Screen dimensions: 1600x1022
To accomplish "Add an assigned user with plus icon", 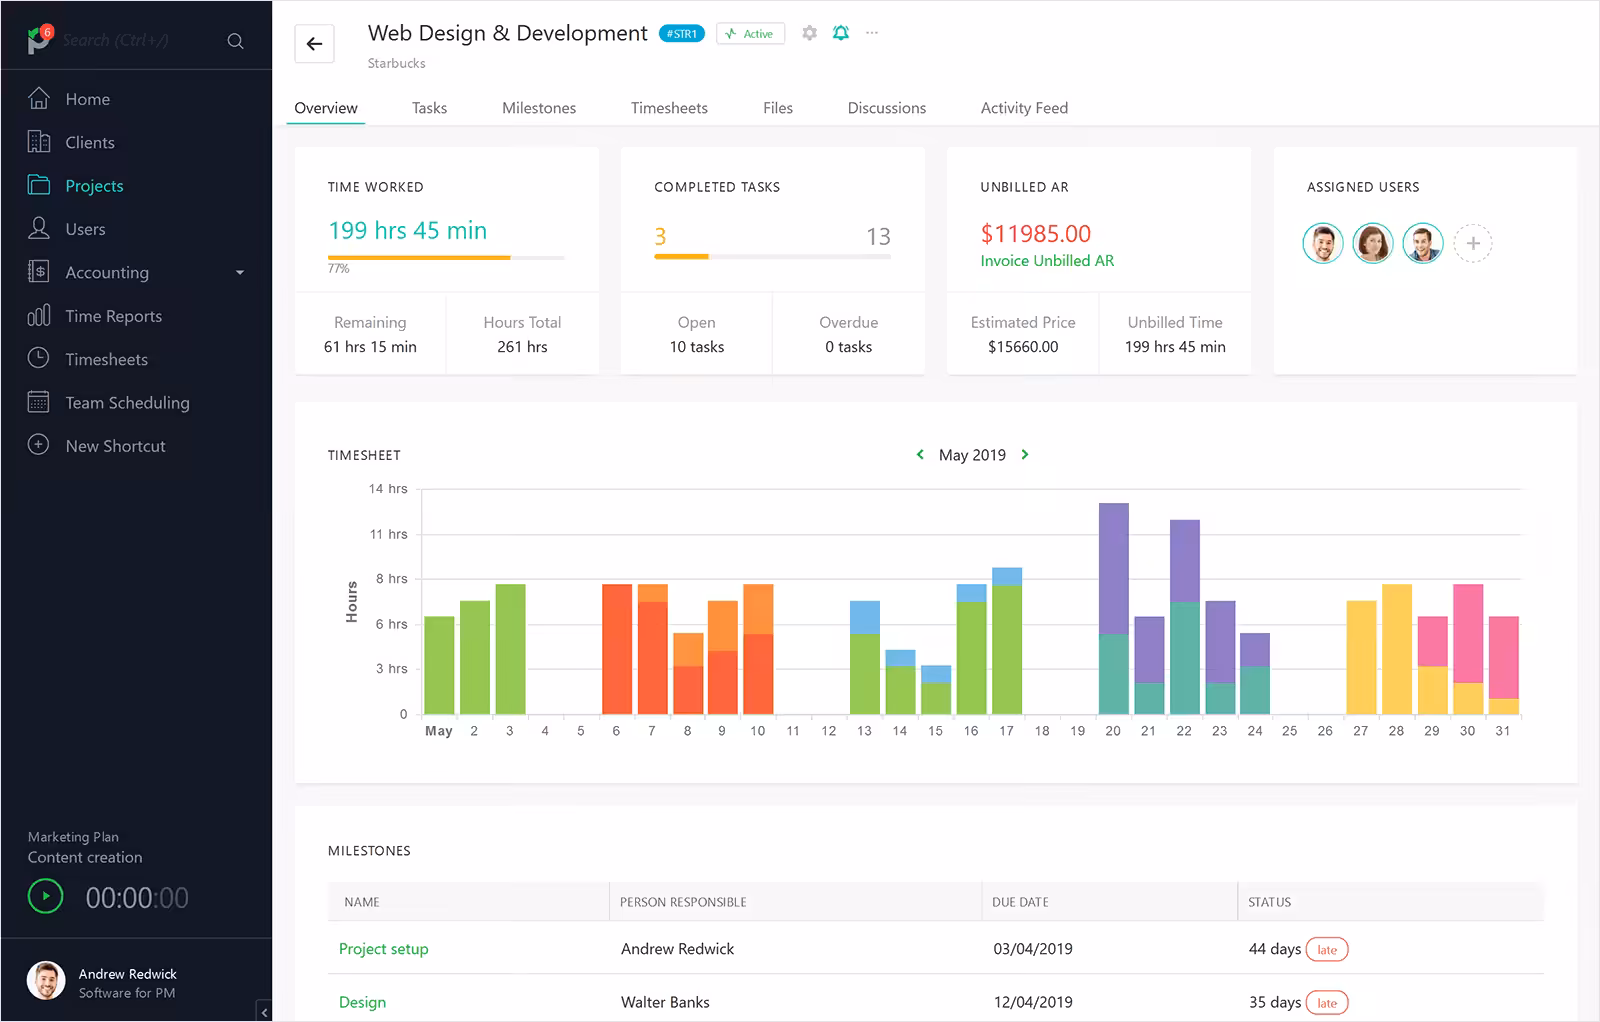I will [x=1472, y=243].
